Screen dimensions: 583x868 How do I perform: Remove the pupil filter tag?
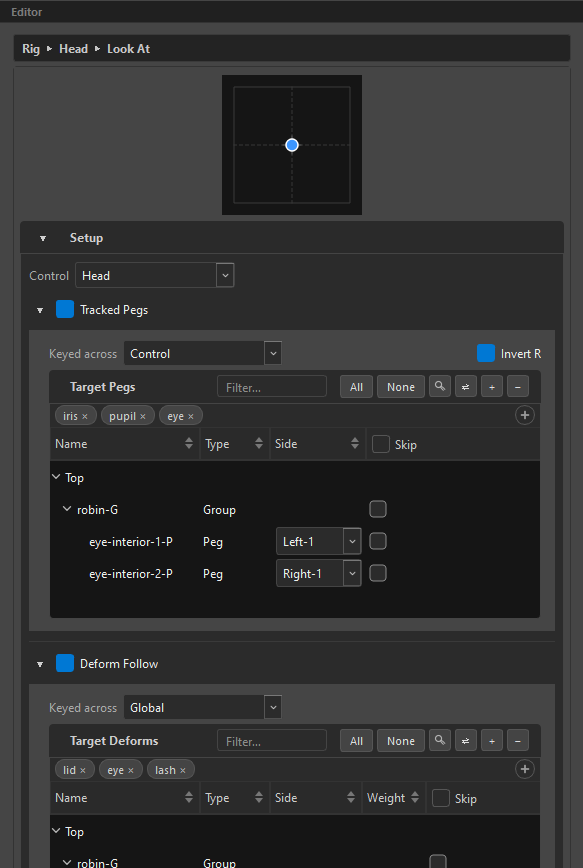point(143,416)
